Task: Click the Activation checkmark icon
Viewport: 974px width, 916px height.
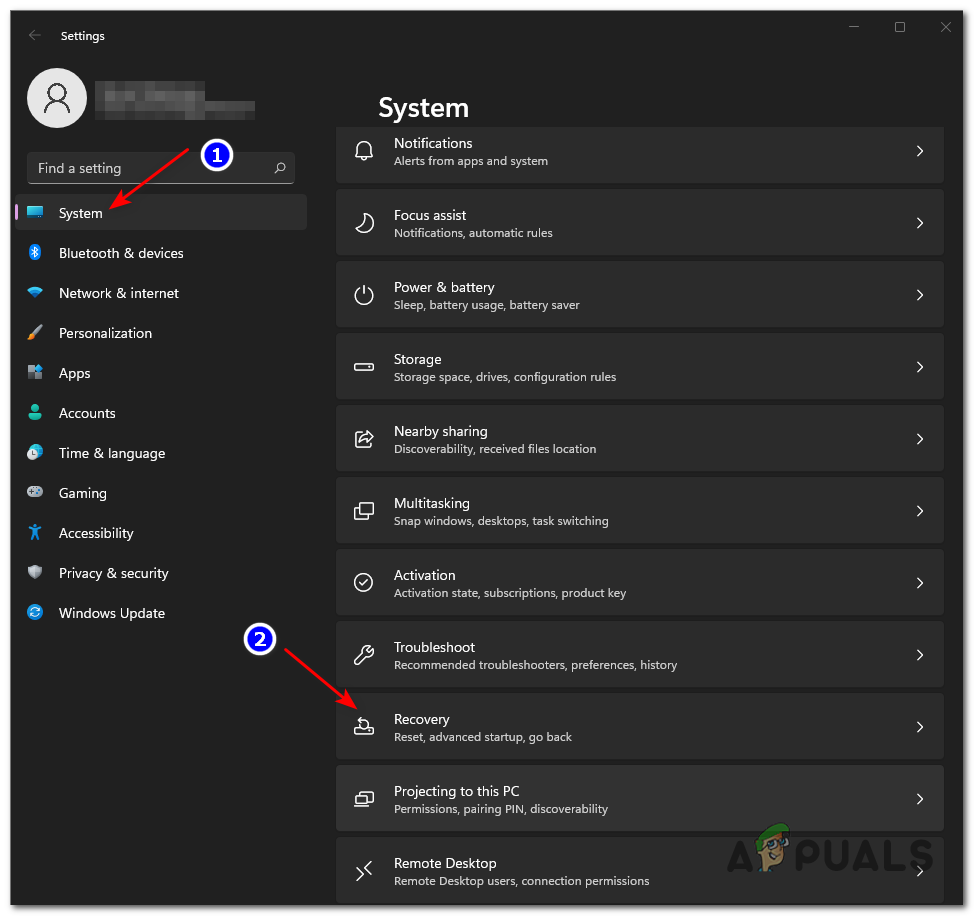Action: 363,583
